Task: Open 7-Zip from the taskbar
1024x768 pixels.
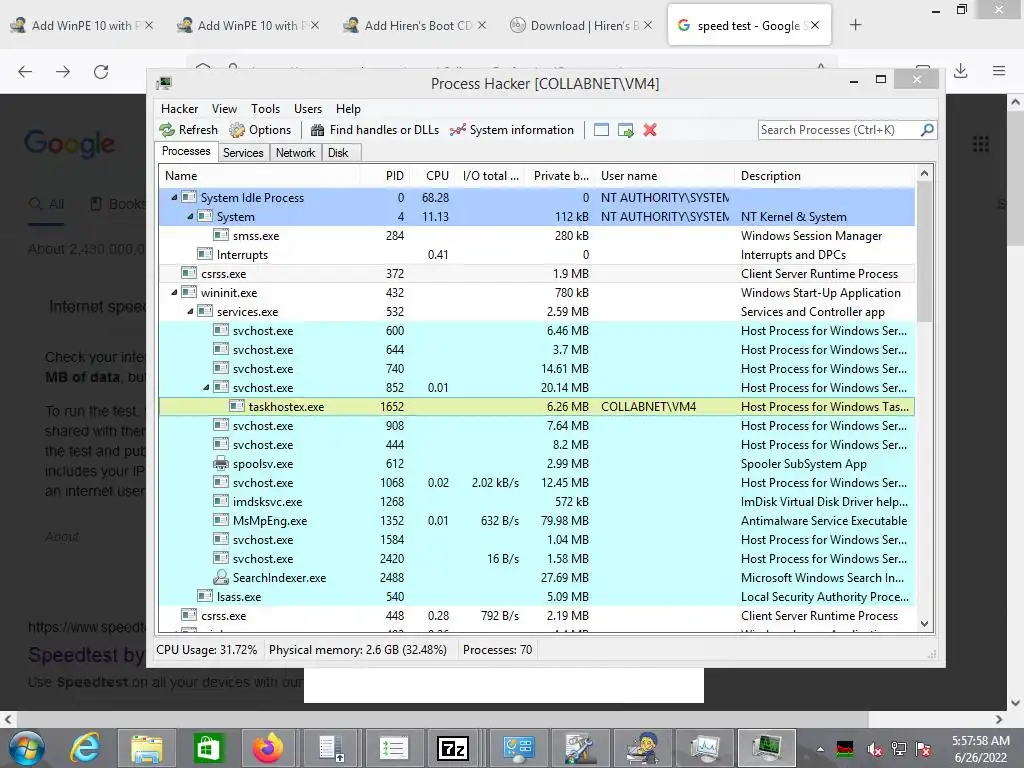Action: click(453, 748)
